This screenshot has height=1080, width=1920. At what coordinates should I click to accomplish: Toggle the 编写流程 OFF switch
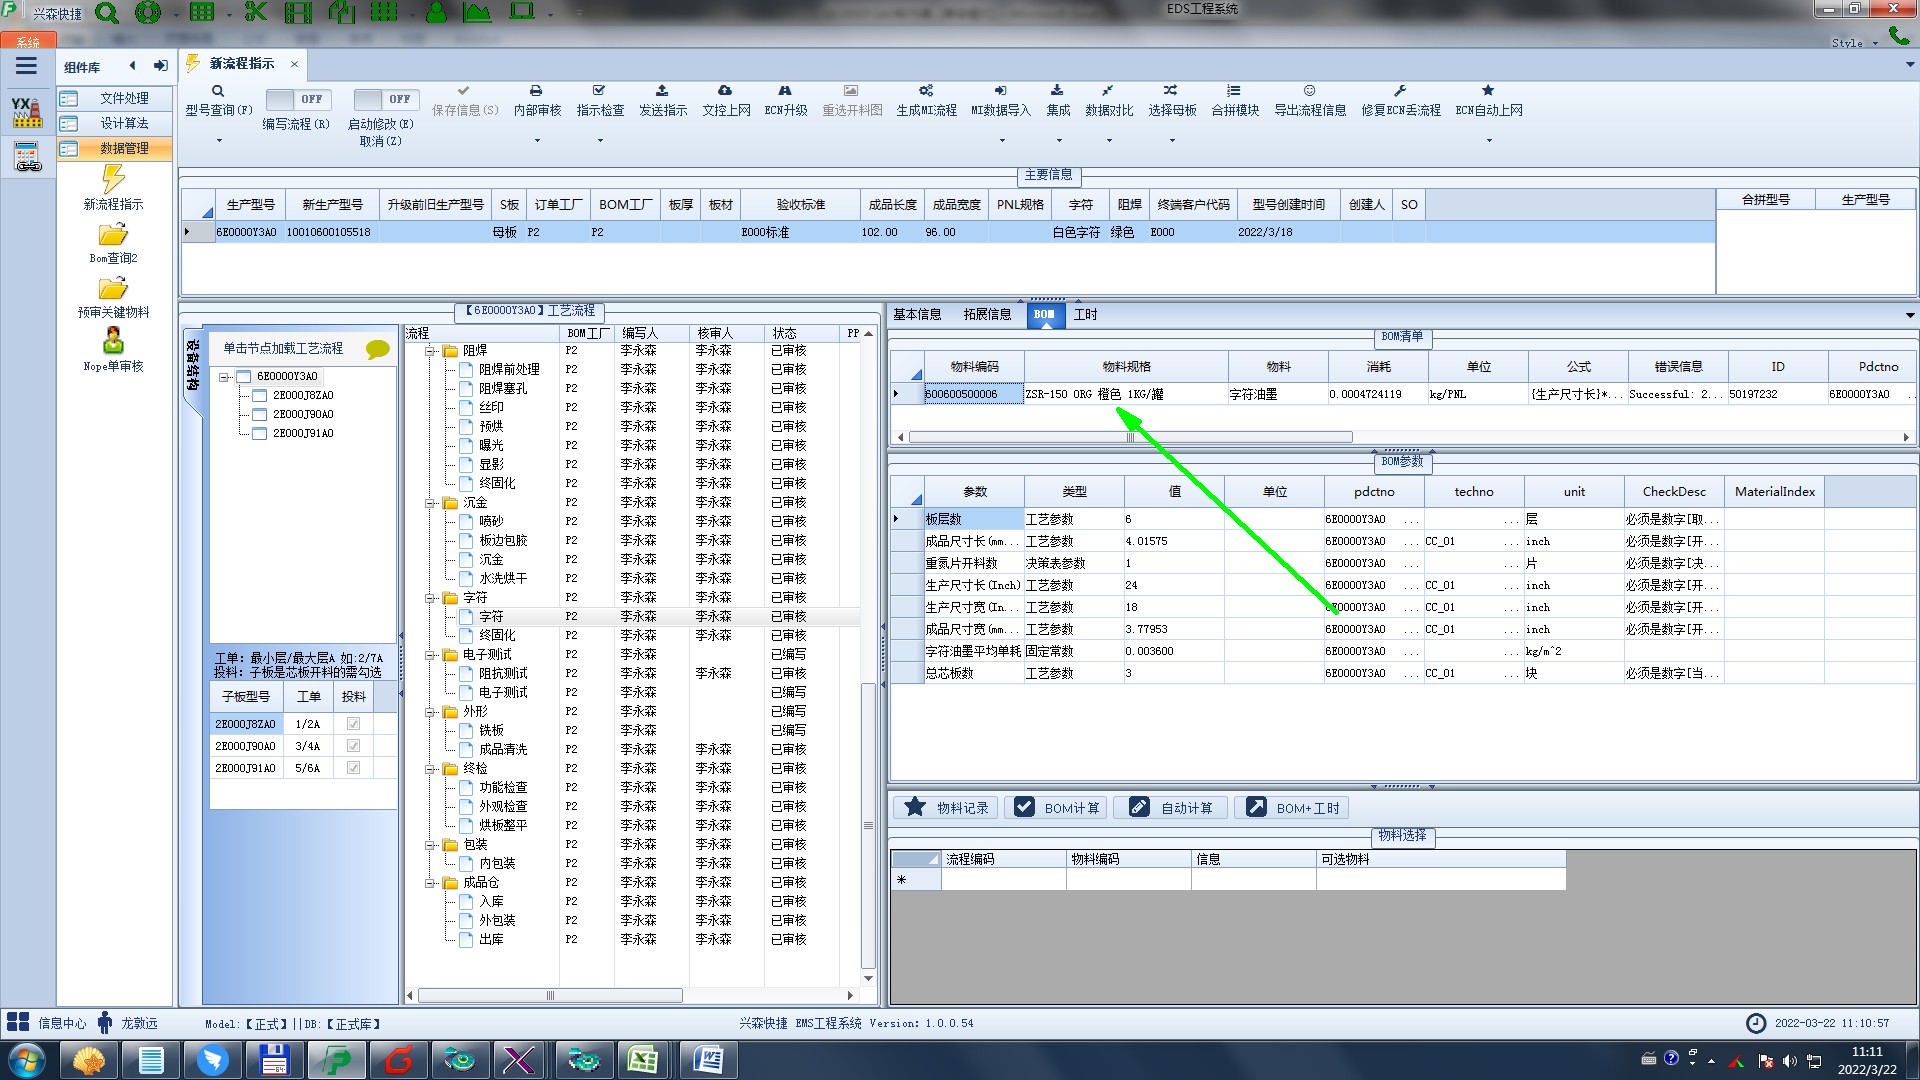point(296,99)
